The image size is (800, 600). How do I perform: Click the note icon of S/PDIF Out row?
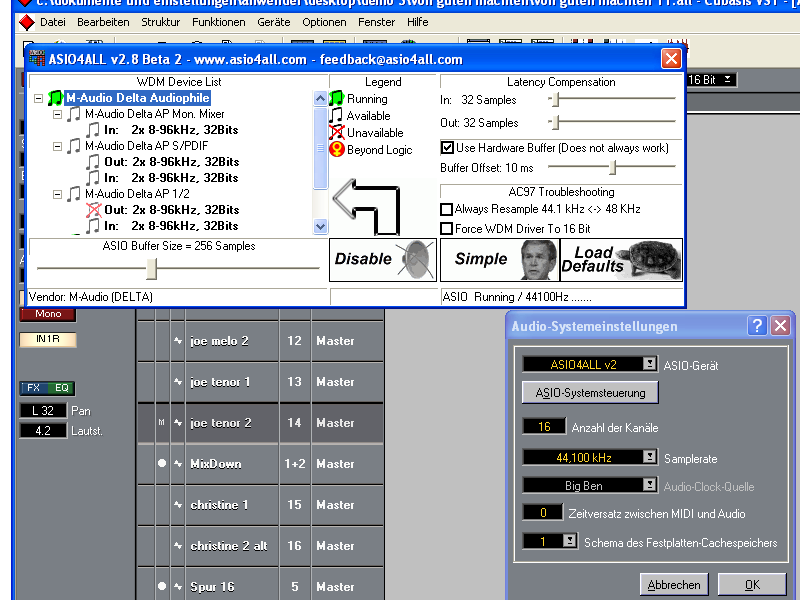93,162
